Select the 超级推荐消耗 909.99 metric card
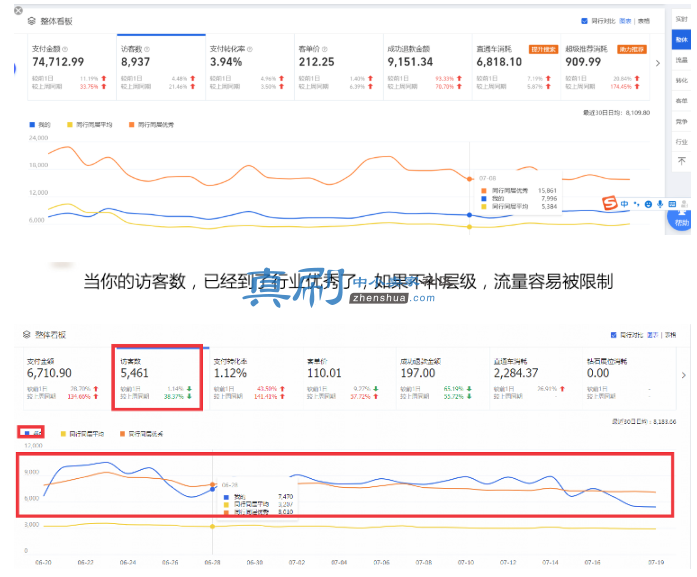This screenshot has width=697, height=577. (x=605, y=67)
